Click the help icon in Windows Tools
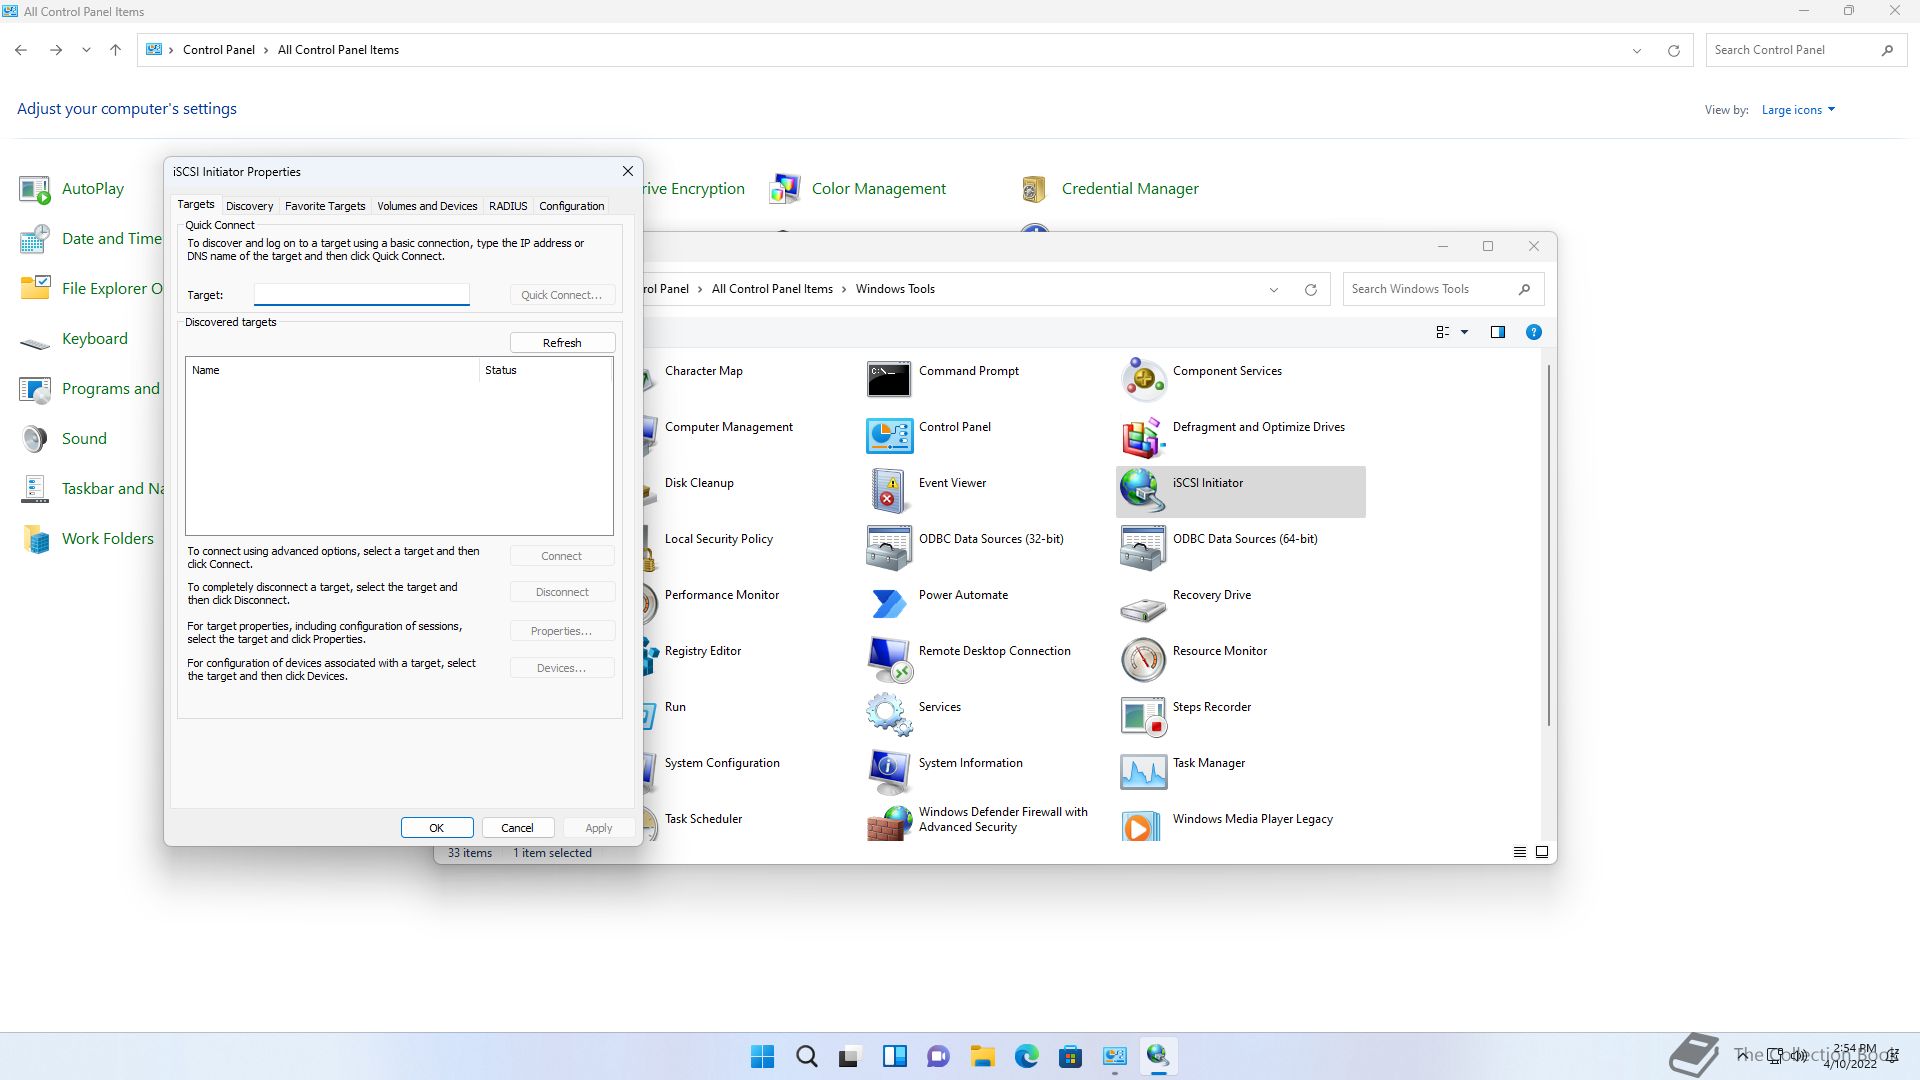 1533,332
